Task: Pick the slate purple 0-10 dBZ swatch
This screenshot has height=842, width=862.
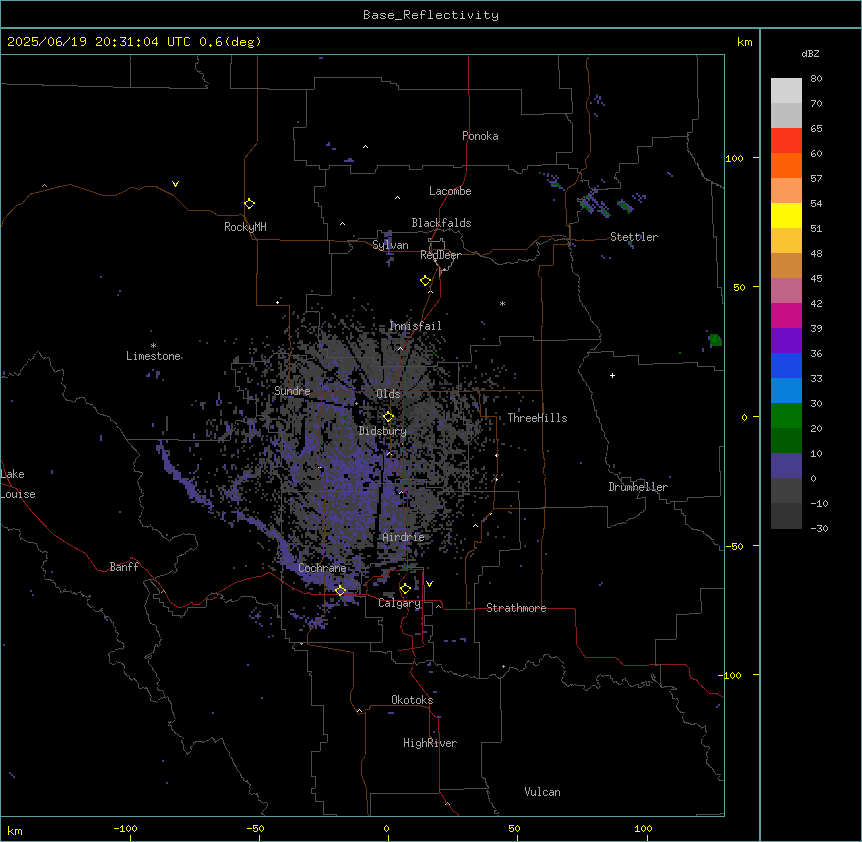Action: 786,466
